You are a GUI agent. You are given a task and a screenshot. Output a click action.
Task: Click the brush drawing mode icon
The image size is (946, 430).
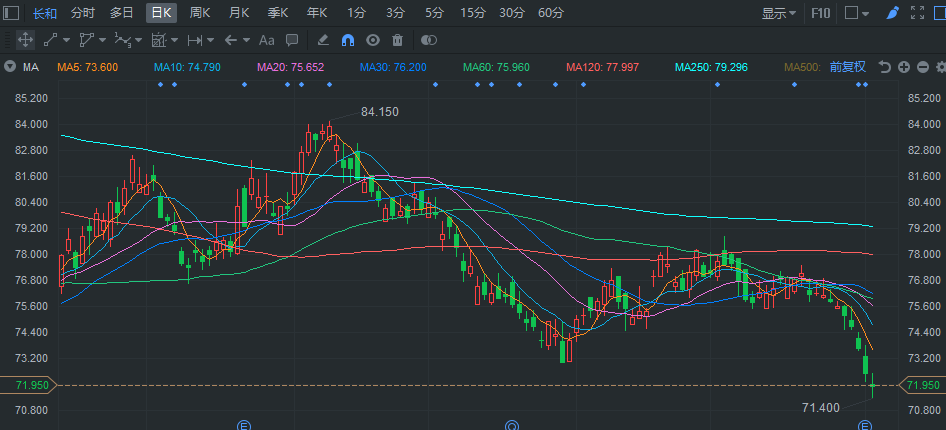(894, 13)
